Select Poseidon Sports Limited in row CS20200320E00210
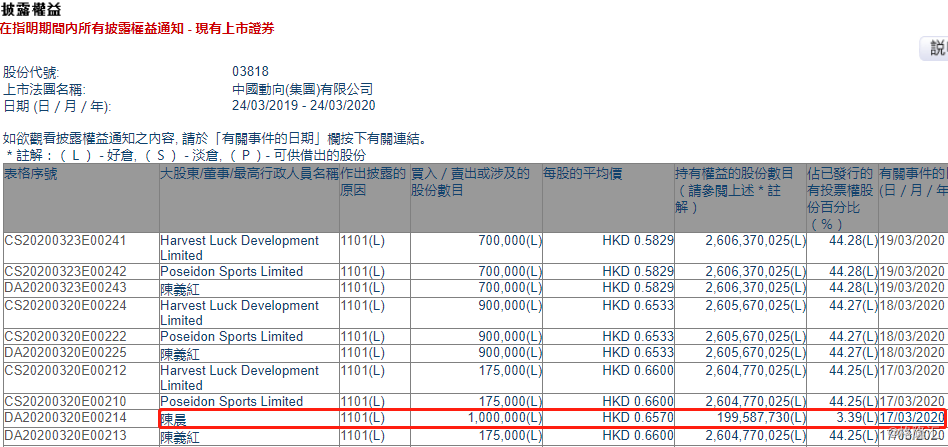Viewport: 948px width, 447px height. coord(232,401)
